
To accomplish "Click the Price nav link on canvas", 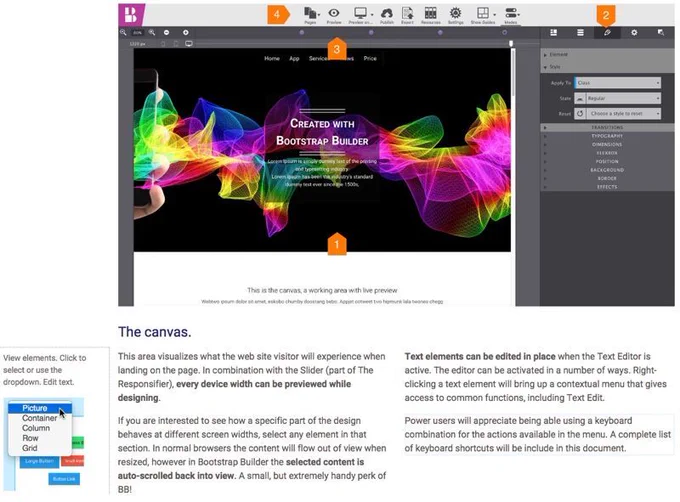I will pos(370,59).
